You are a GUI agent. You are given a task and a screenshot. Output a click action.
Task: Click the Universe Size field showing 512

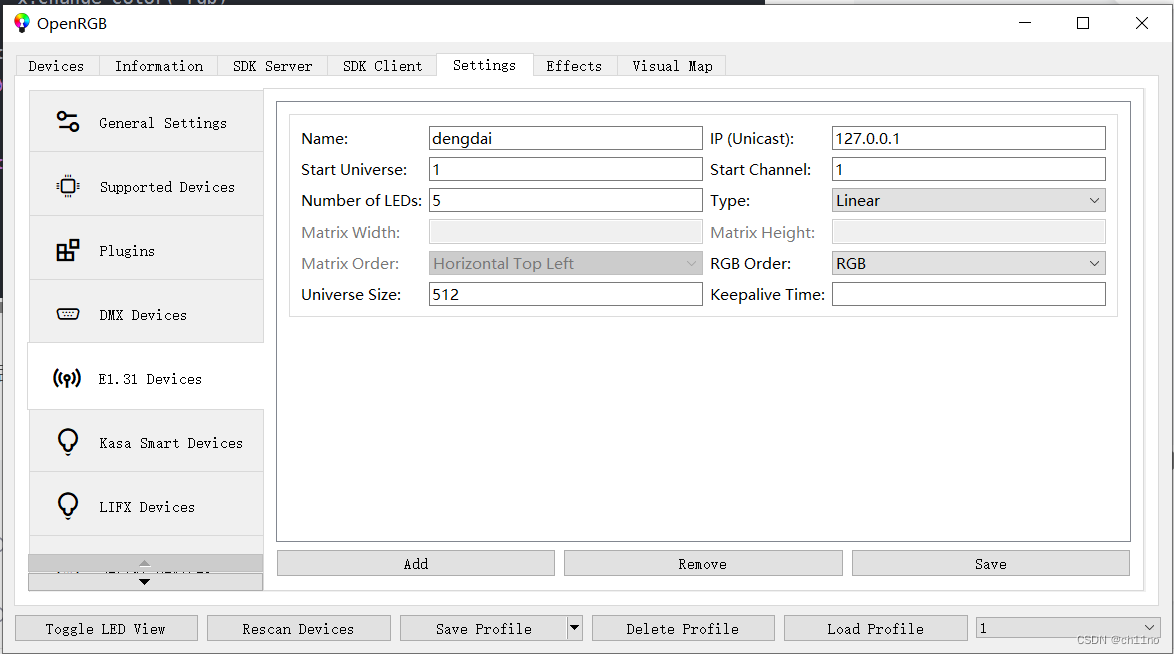565,294
